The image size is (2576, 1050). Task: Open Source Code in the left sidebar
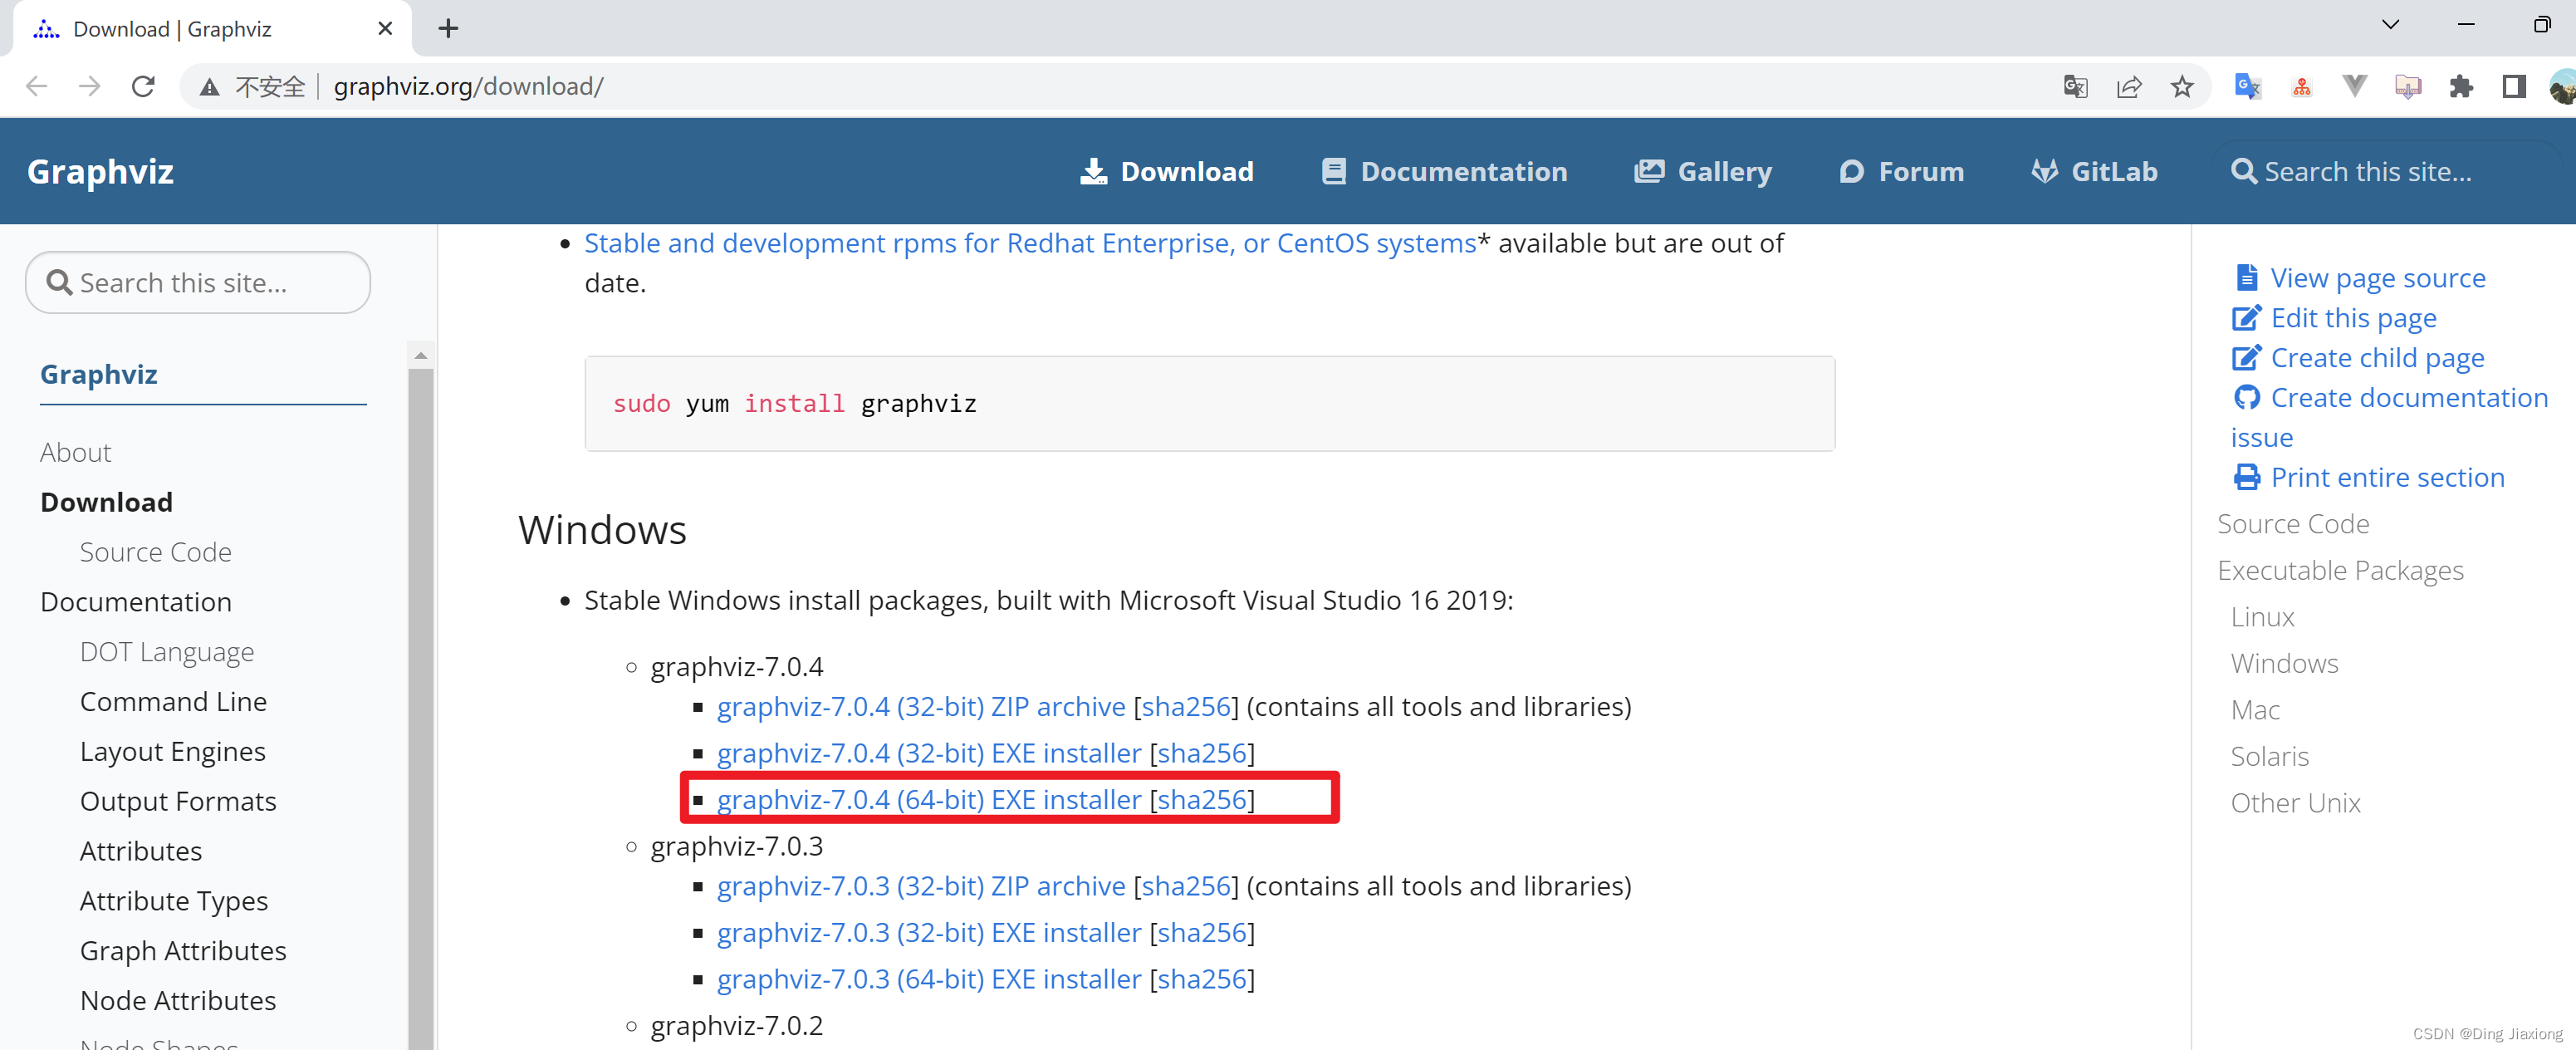pyautogui.click(x=156, y=553)
